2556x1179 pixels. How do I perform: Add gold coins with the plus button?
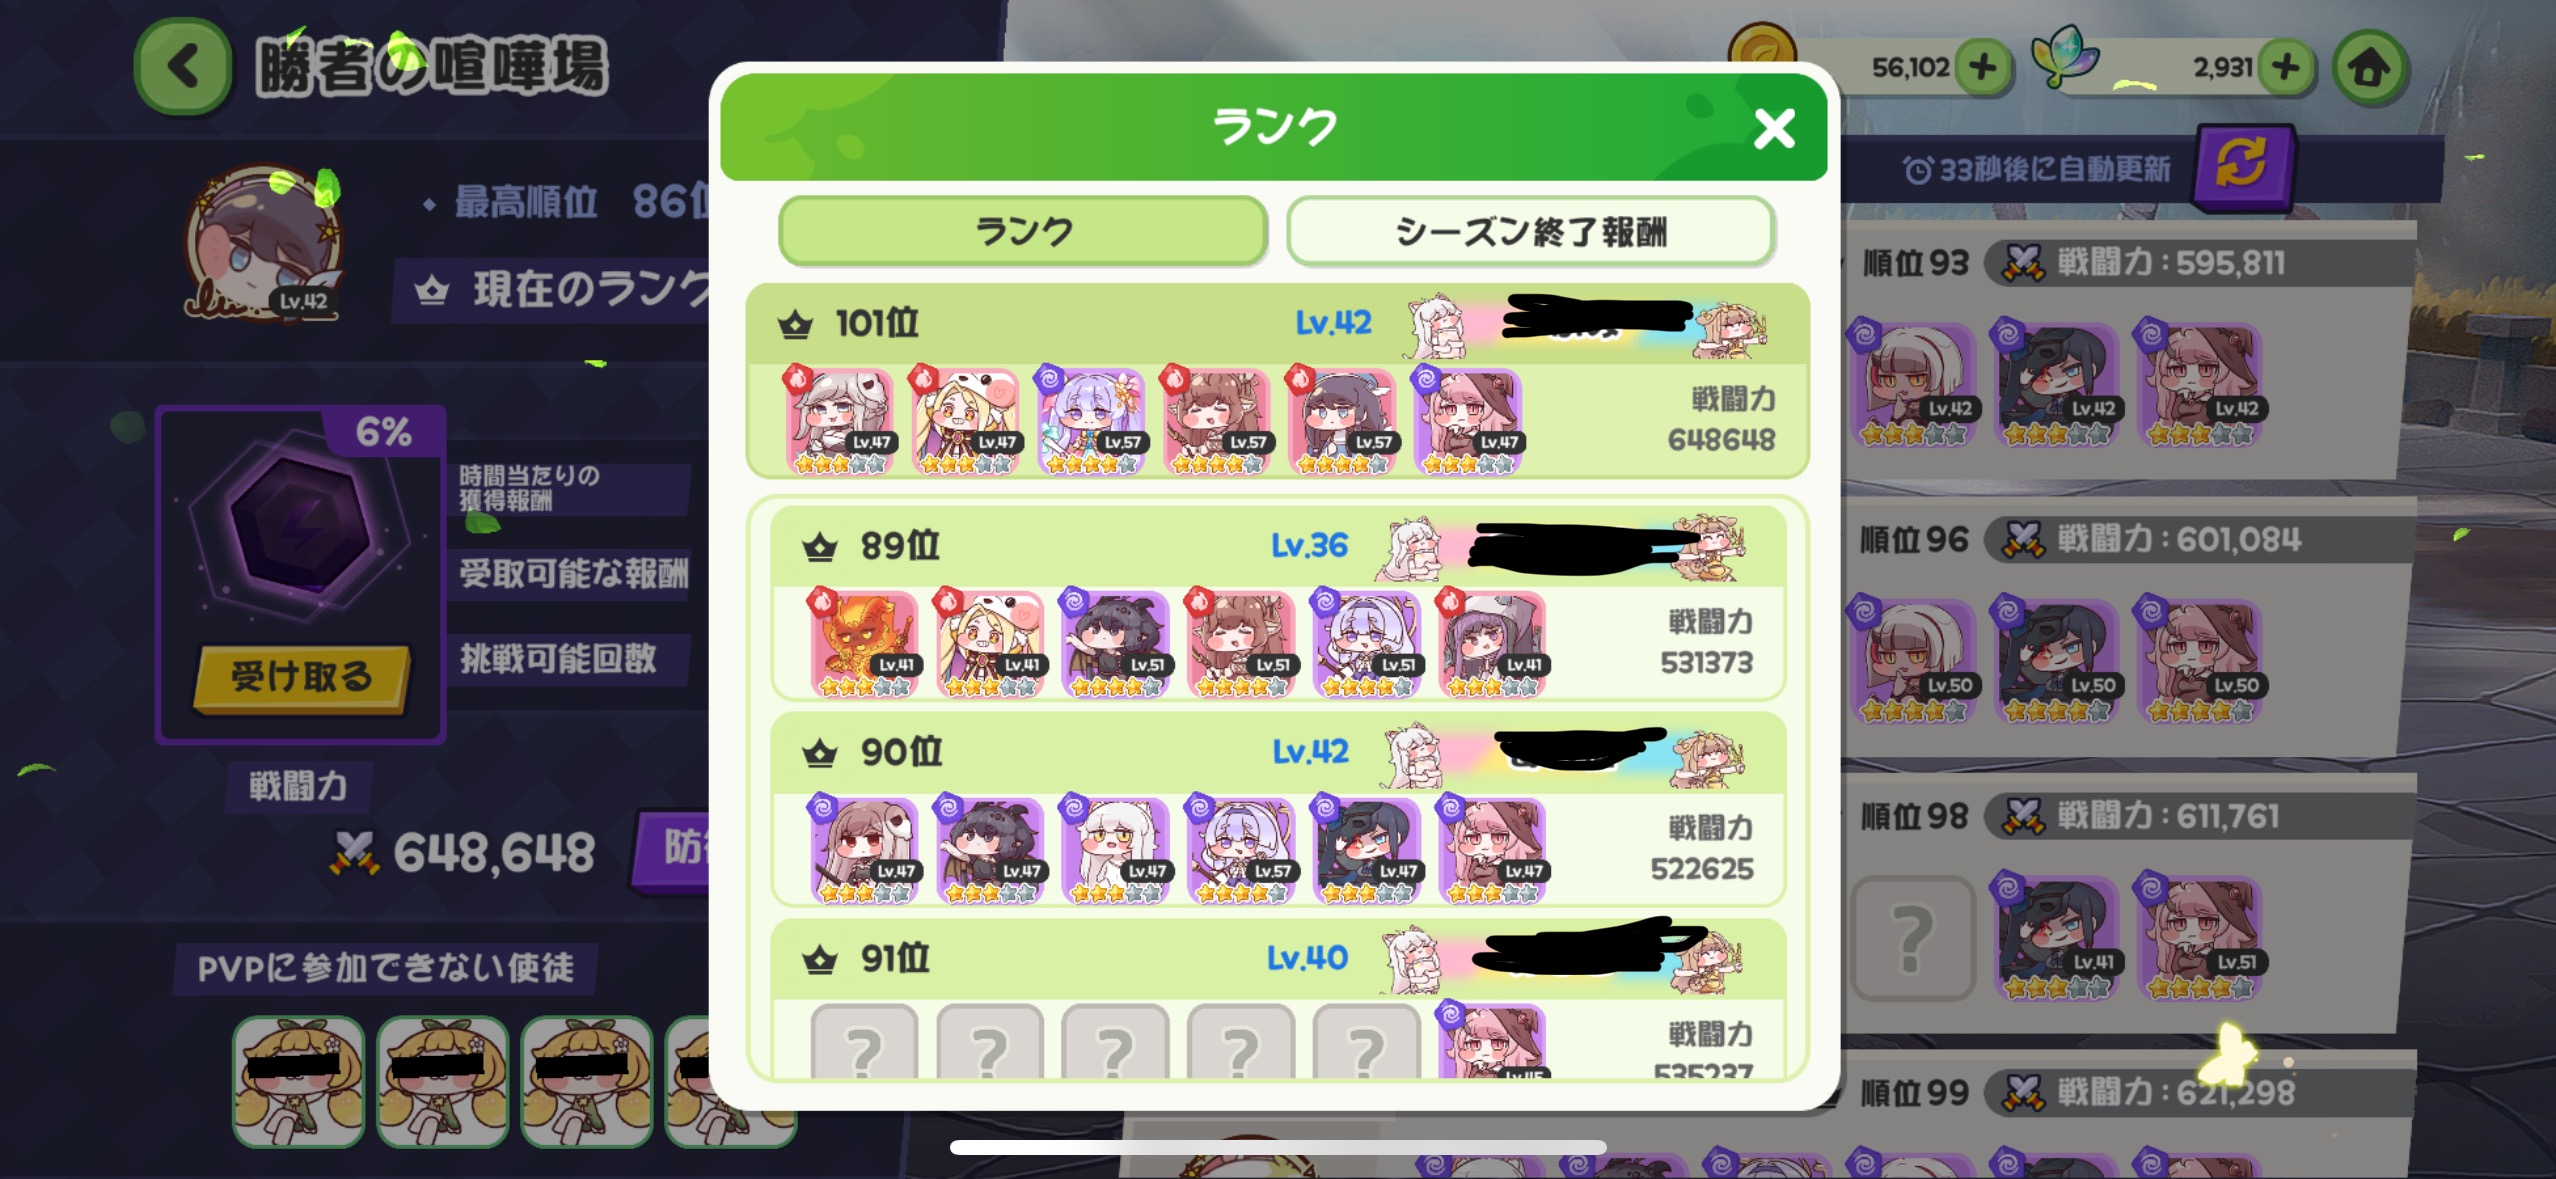pos(1982,68)
